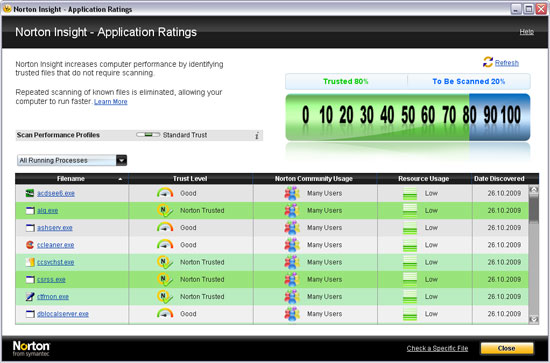Click the resource usage bars for csrss.exe
Screen dimensions: 550x363
410,280
